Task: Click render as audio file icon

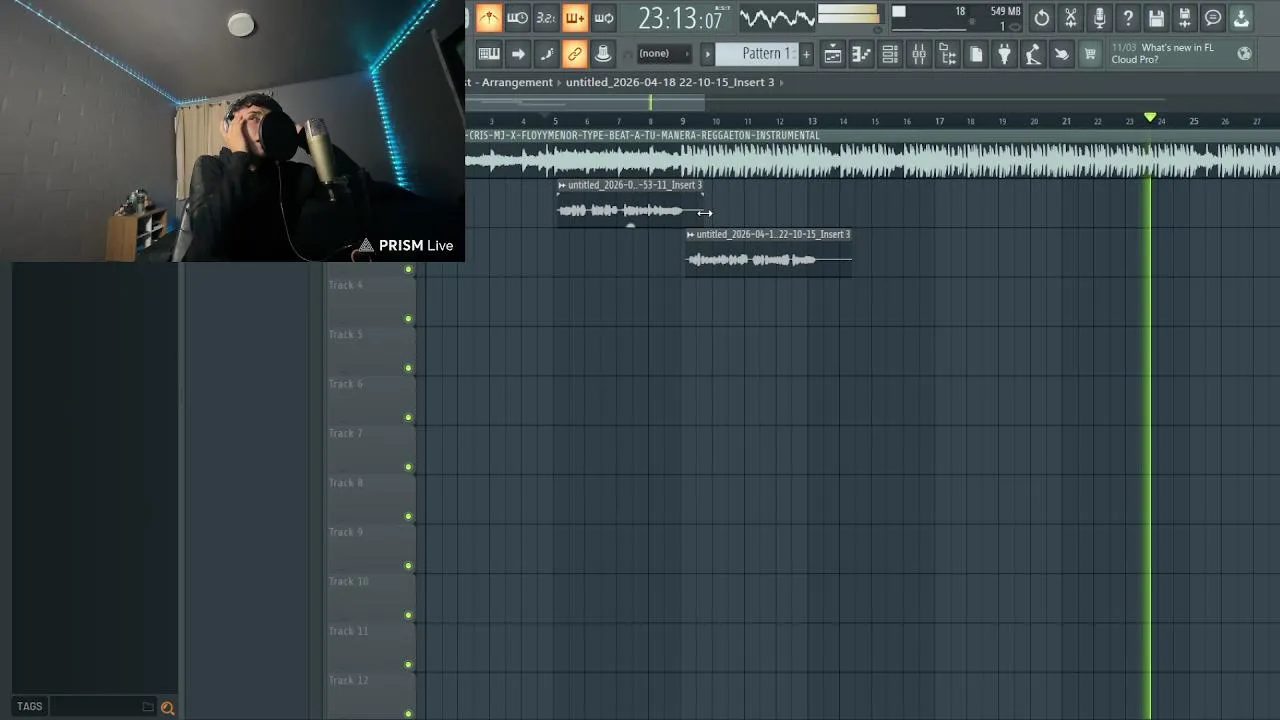Action: [1185, 18]
